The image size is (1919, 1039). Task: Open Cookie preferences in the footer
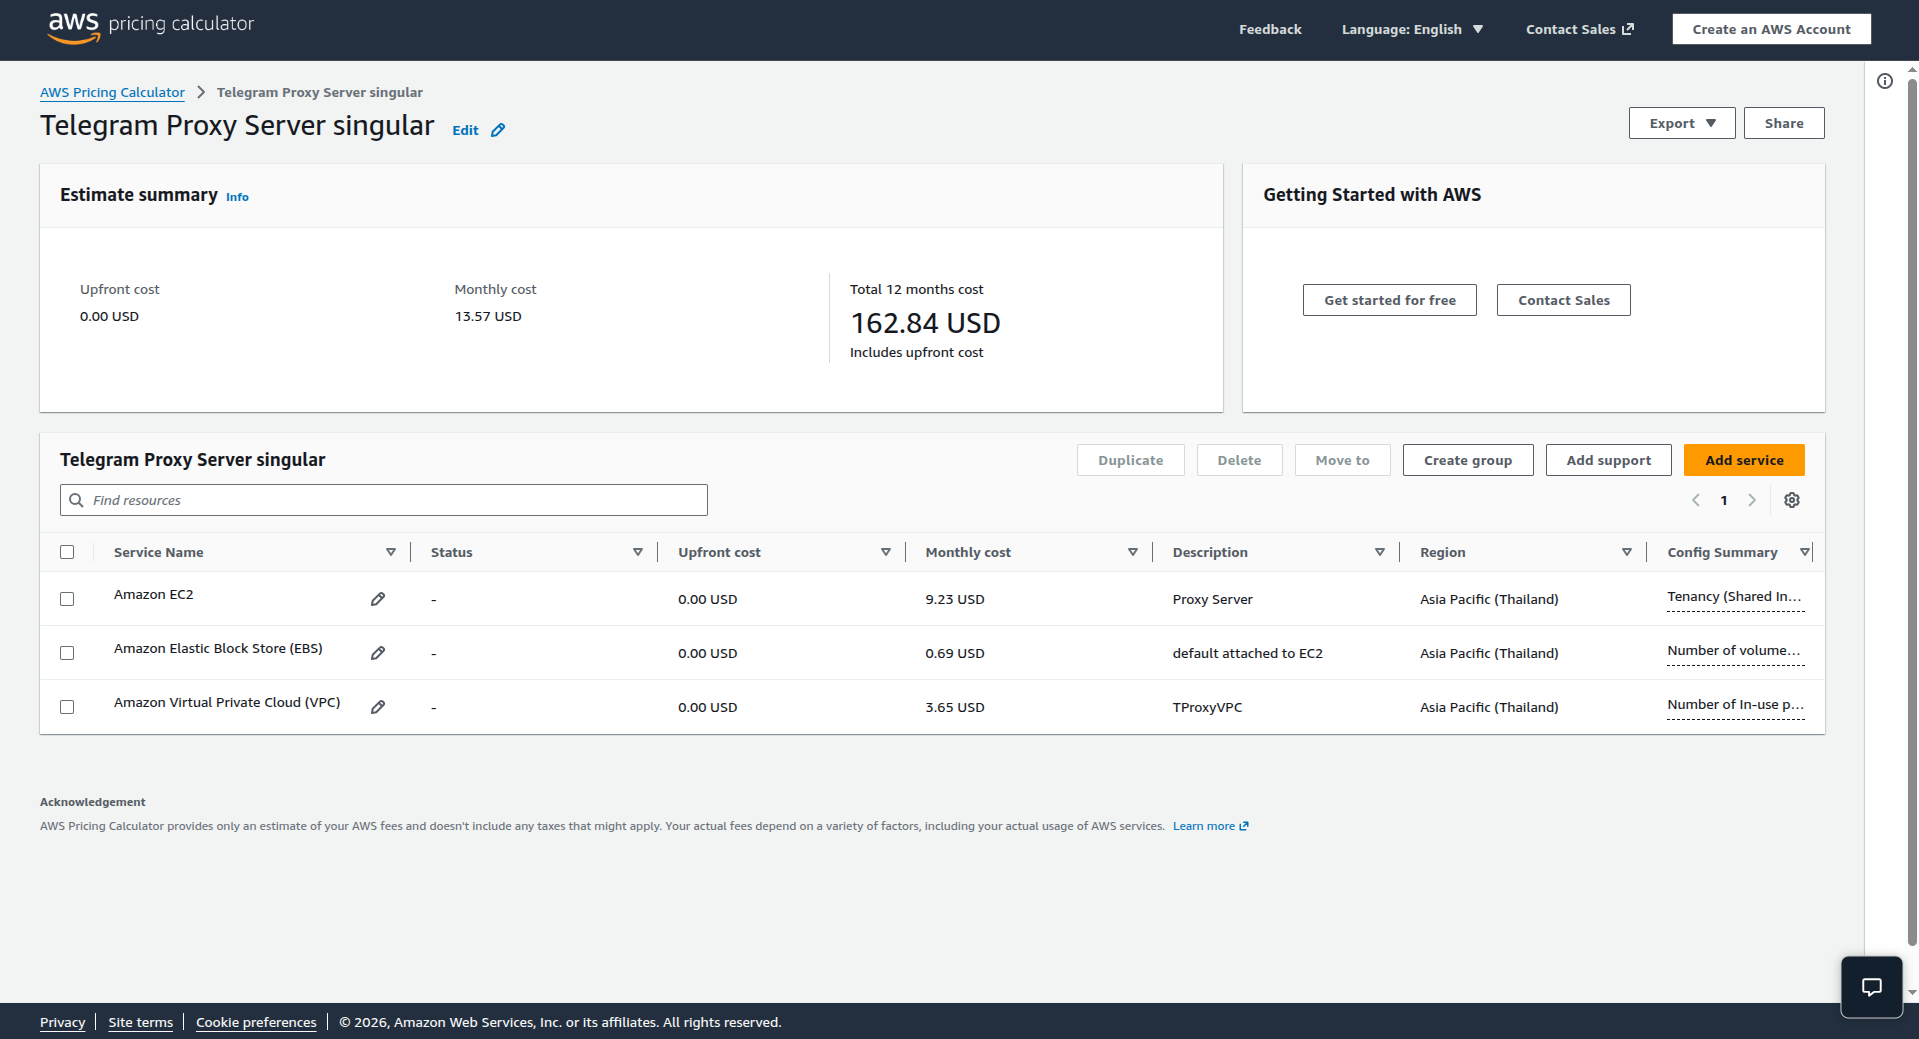point(256,1022)
